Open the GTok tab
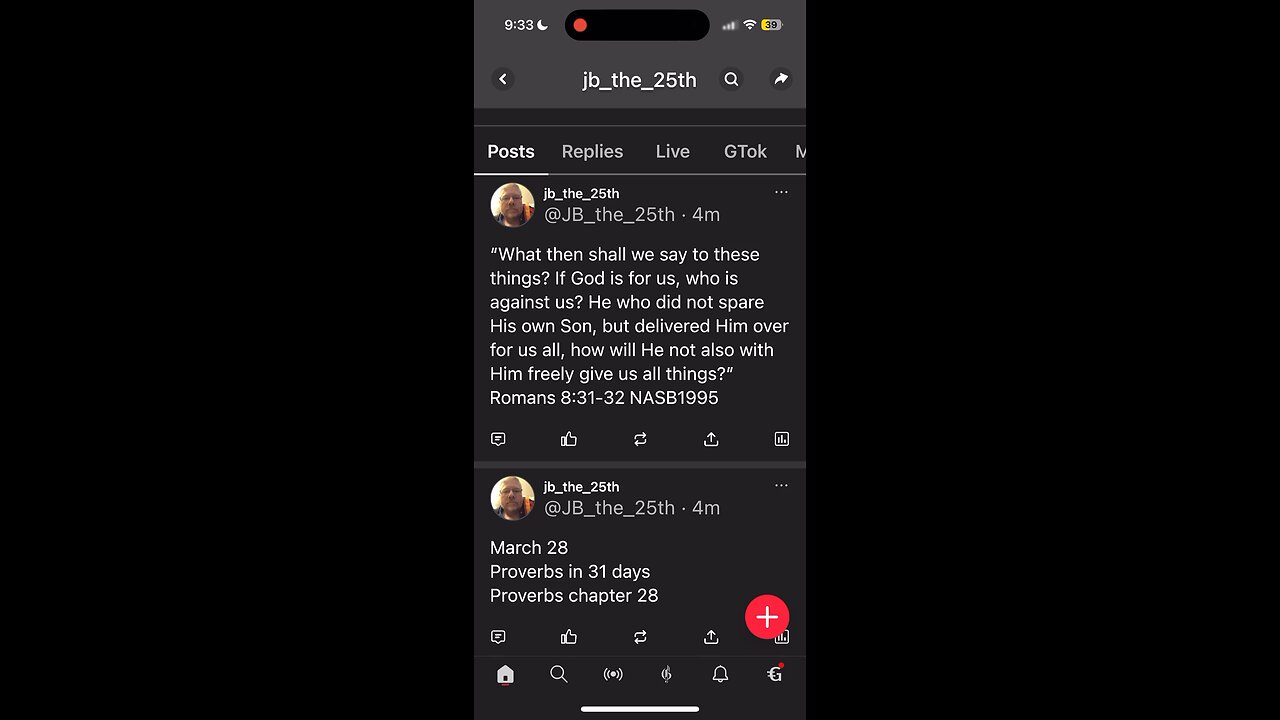This screenshot has height=720, width=1280. pos(745,151)
